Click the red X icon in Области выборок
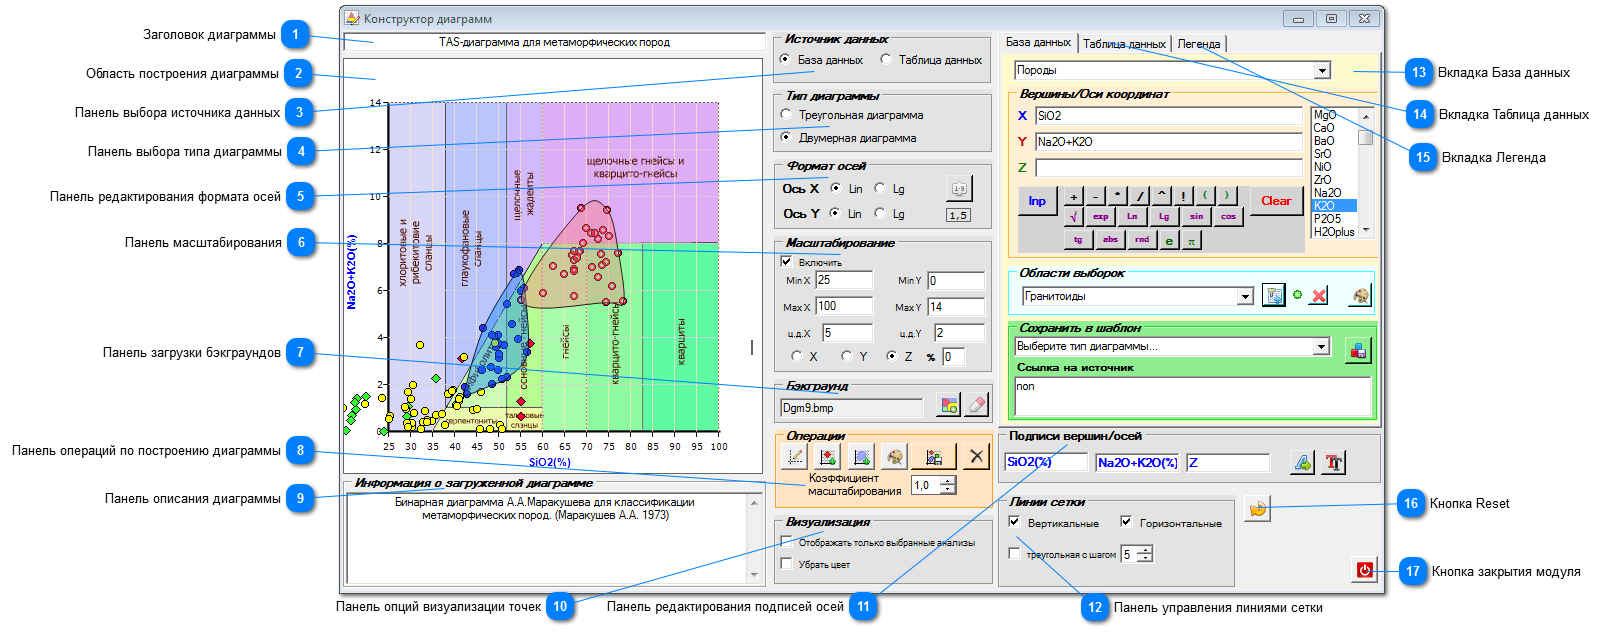Image resolution: width=1605 pixels, height=632 pixels. click(x=1319, y=295)
